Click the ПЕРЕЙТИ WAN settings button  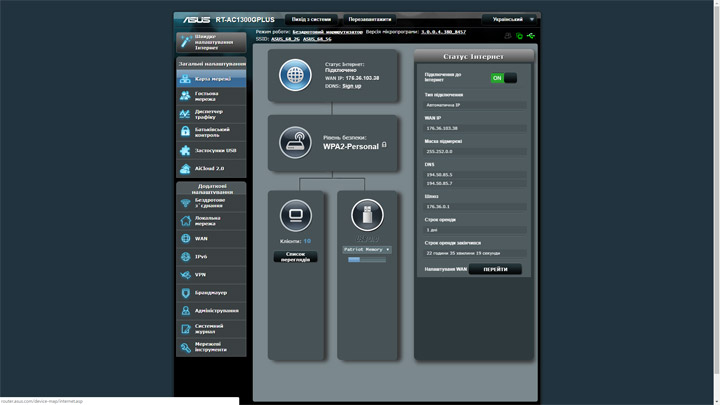495,270
